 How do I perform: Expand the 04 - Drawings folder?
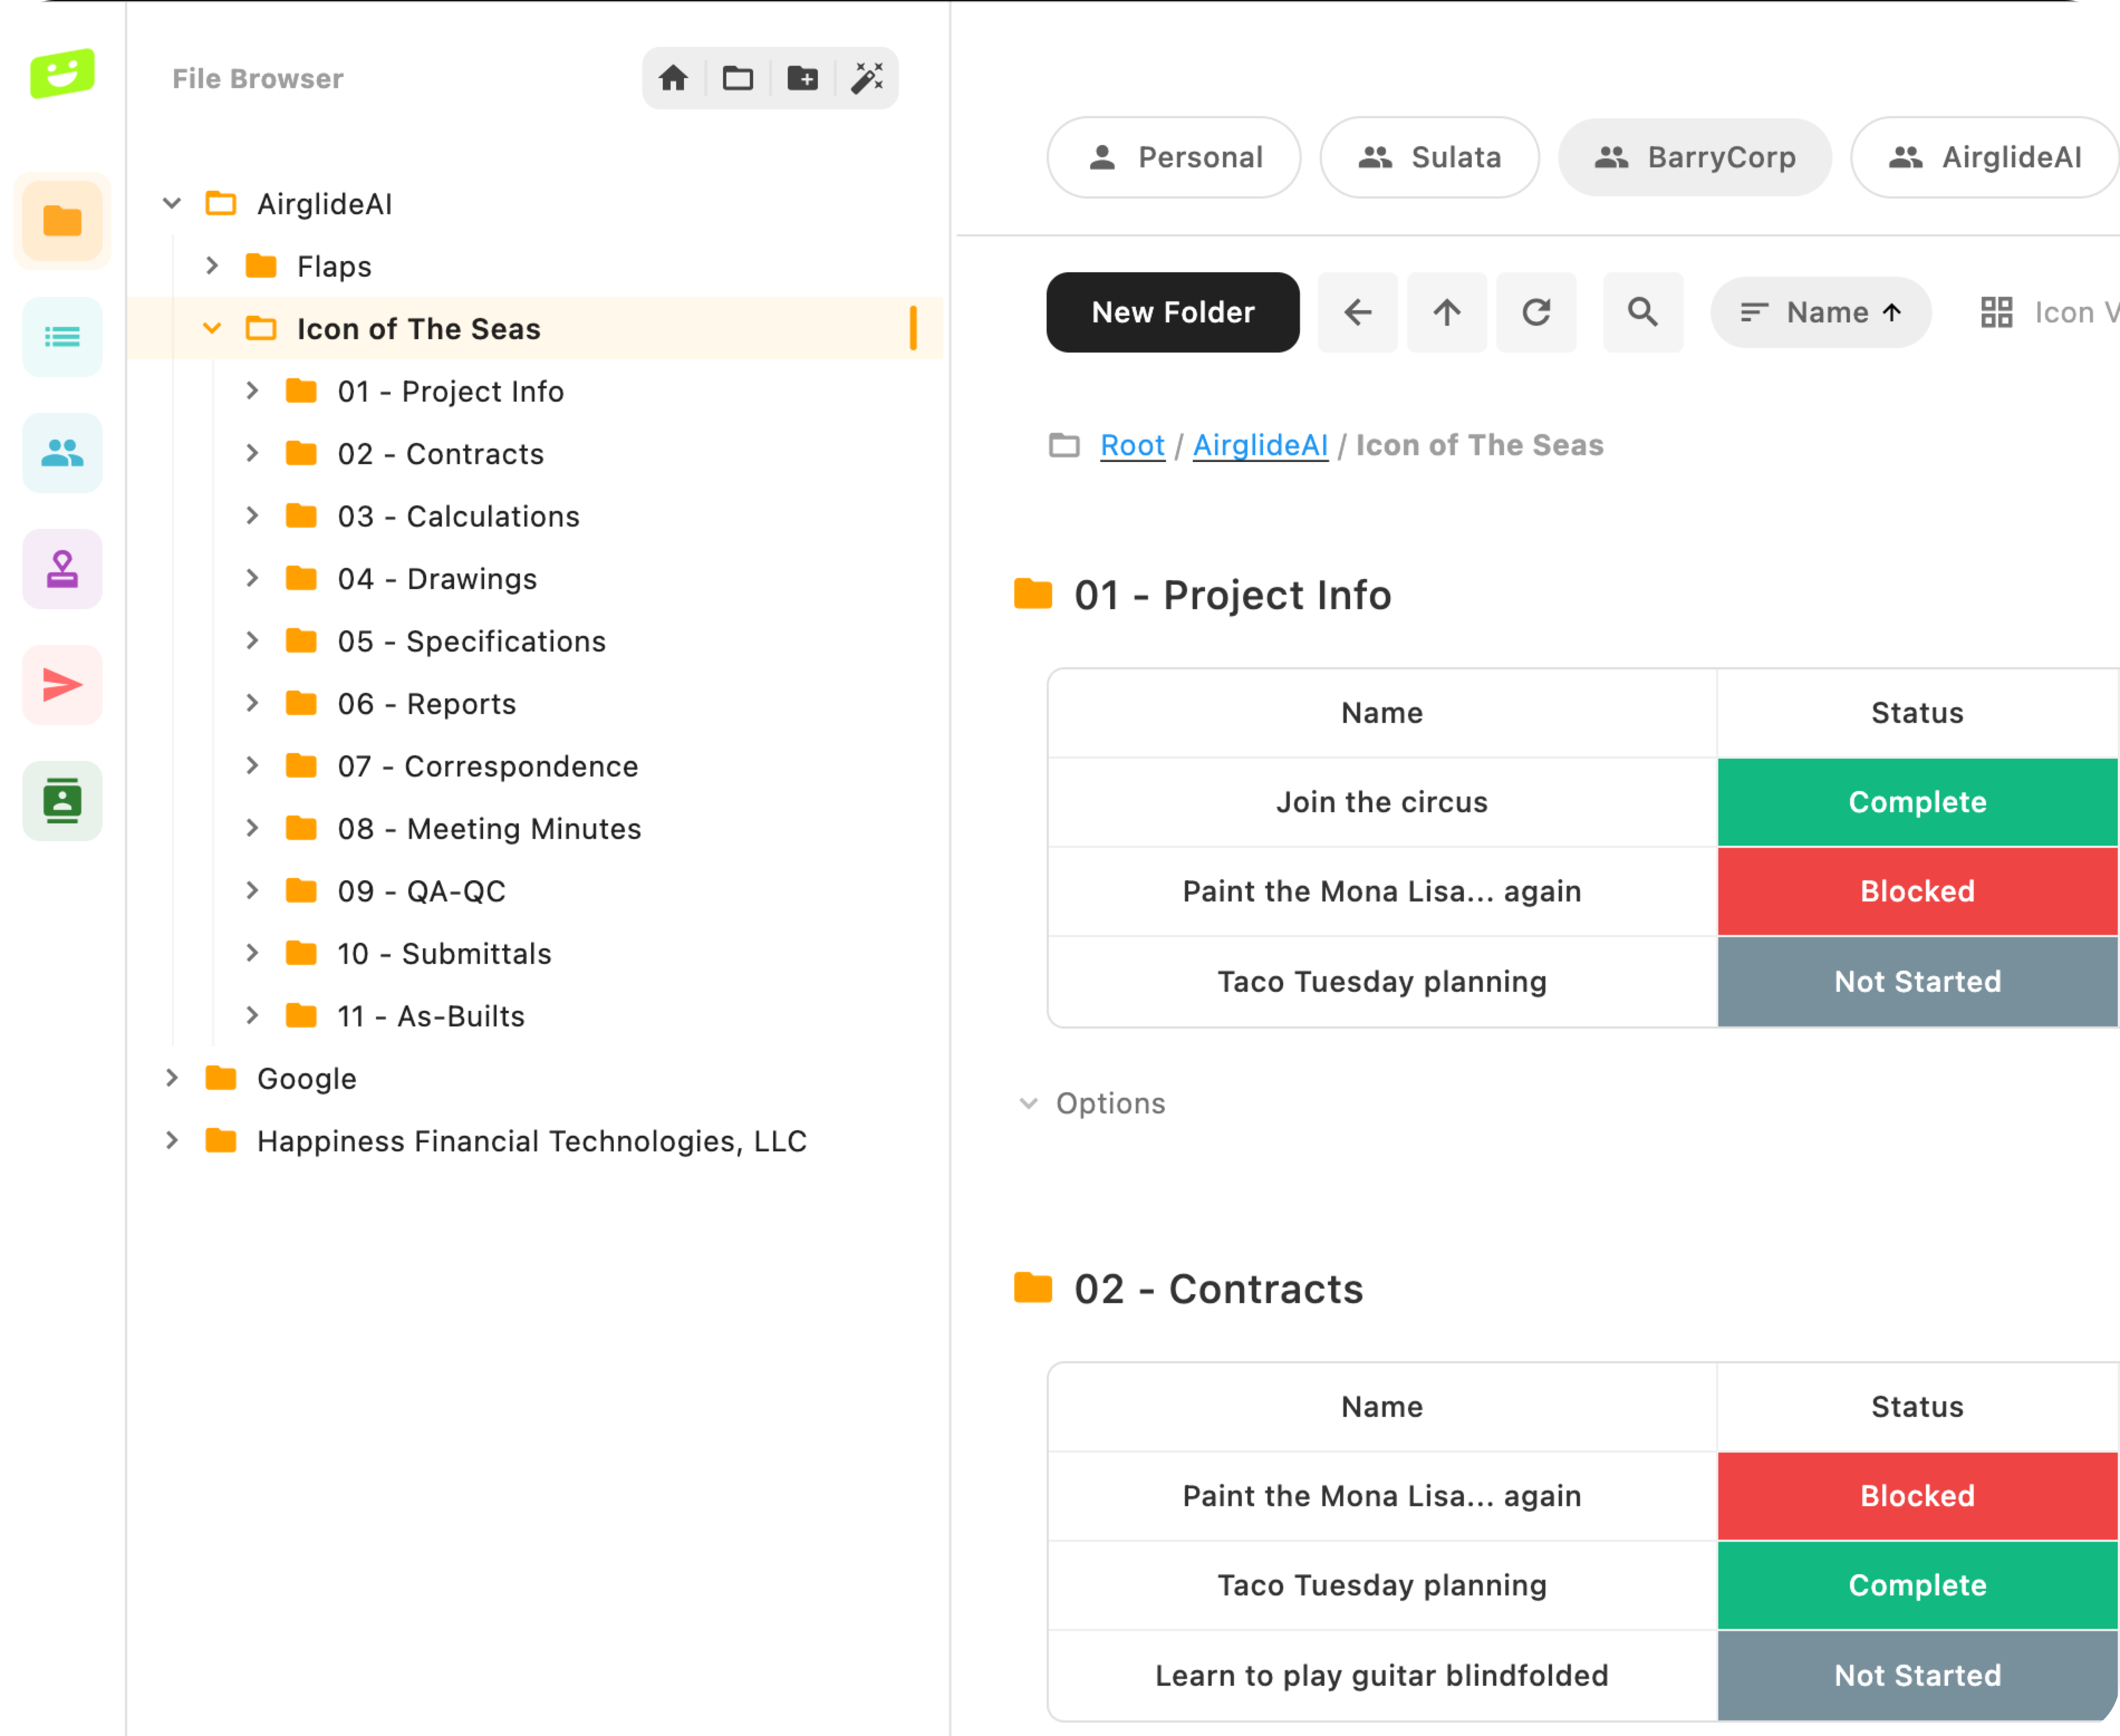252,578
